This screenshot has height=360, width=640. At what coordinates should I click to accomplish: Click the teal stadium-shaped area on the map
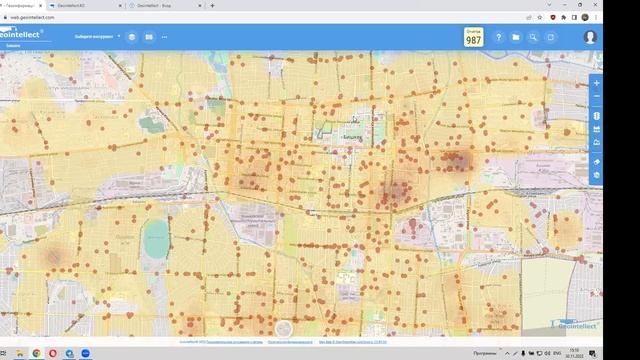156,240
